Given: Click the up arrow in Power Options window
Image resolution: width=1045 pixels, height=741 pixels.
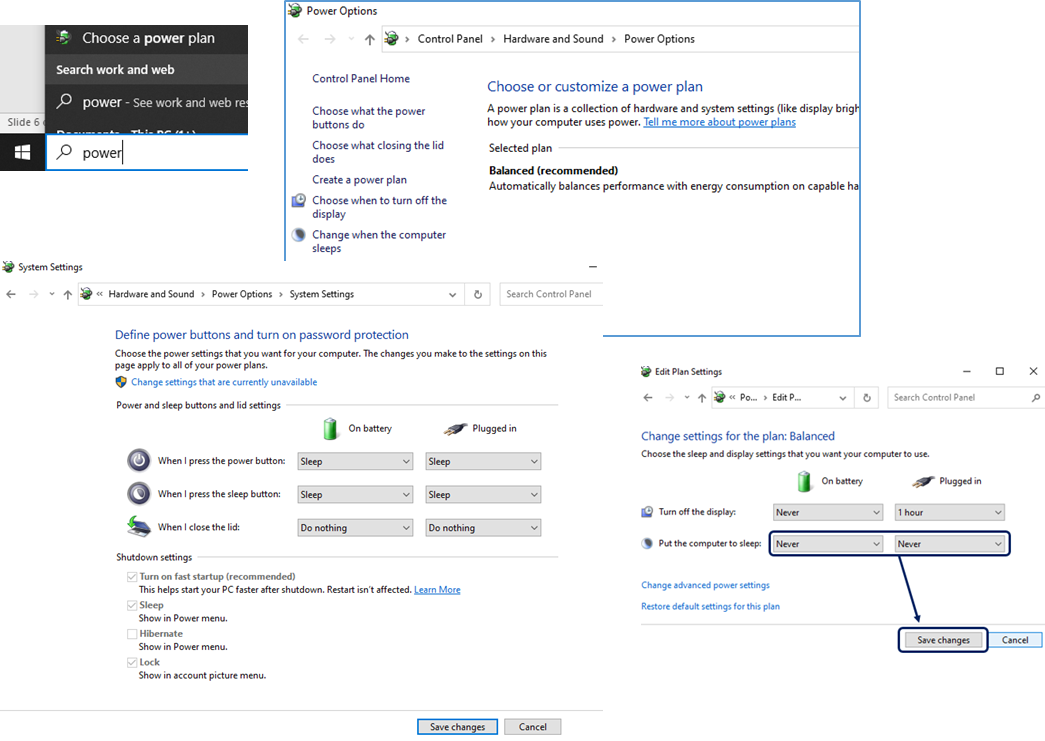Looking at the screenshot, I should point(370,39).
